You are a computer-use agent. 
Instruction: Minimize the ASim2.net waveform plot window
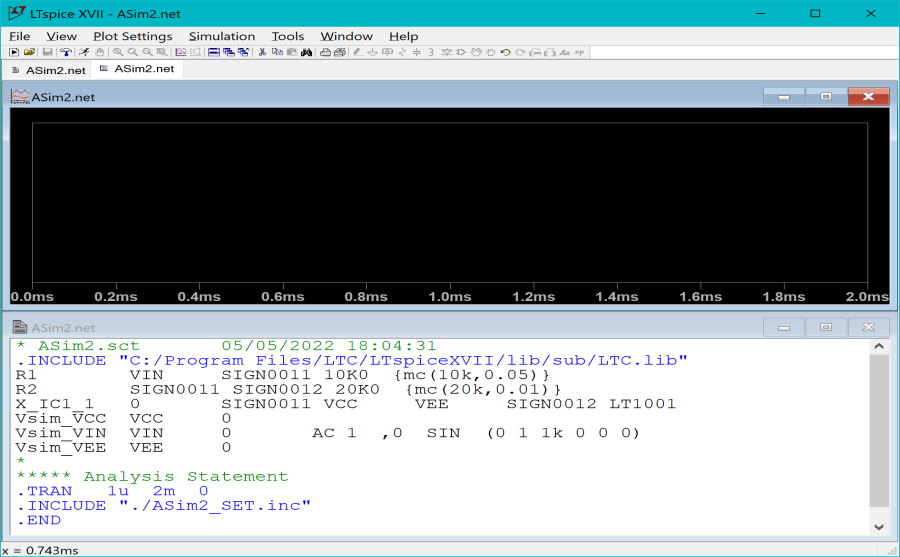click(784, 96)
